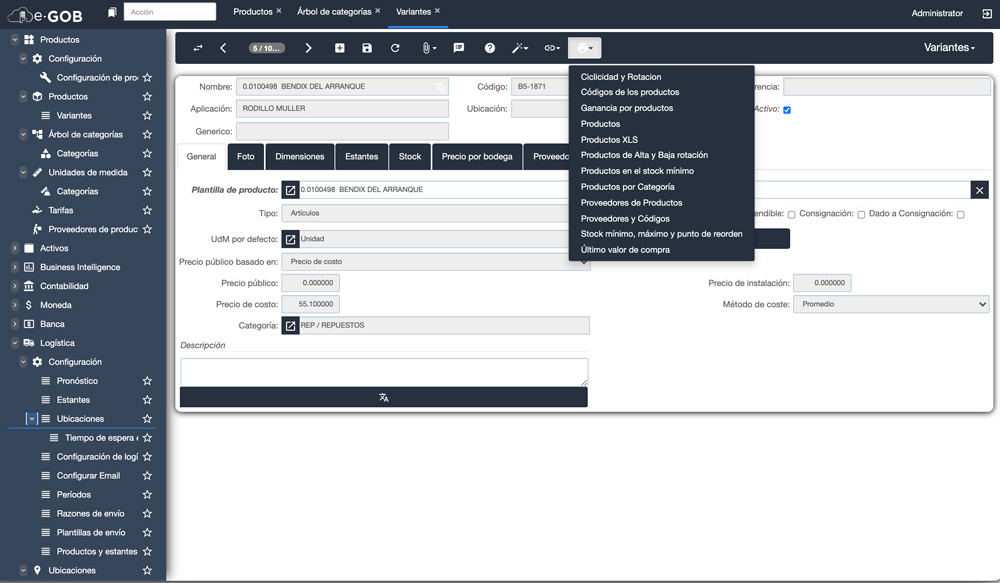Open the attachment paperclip dropdown

(x=428, y=48)
